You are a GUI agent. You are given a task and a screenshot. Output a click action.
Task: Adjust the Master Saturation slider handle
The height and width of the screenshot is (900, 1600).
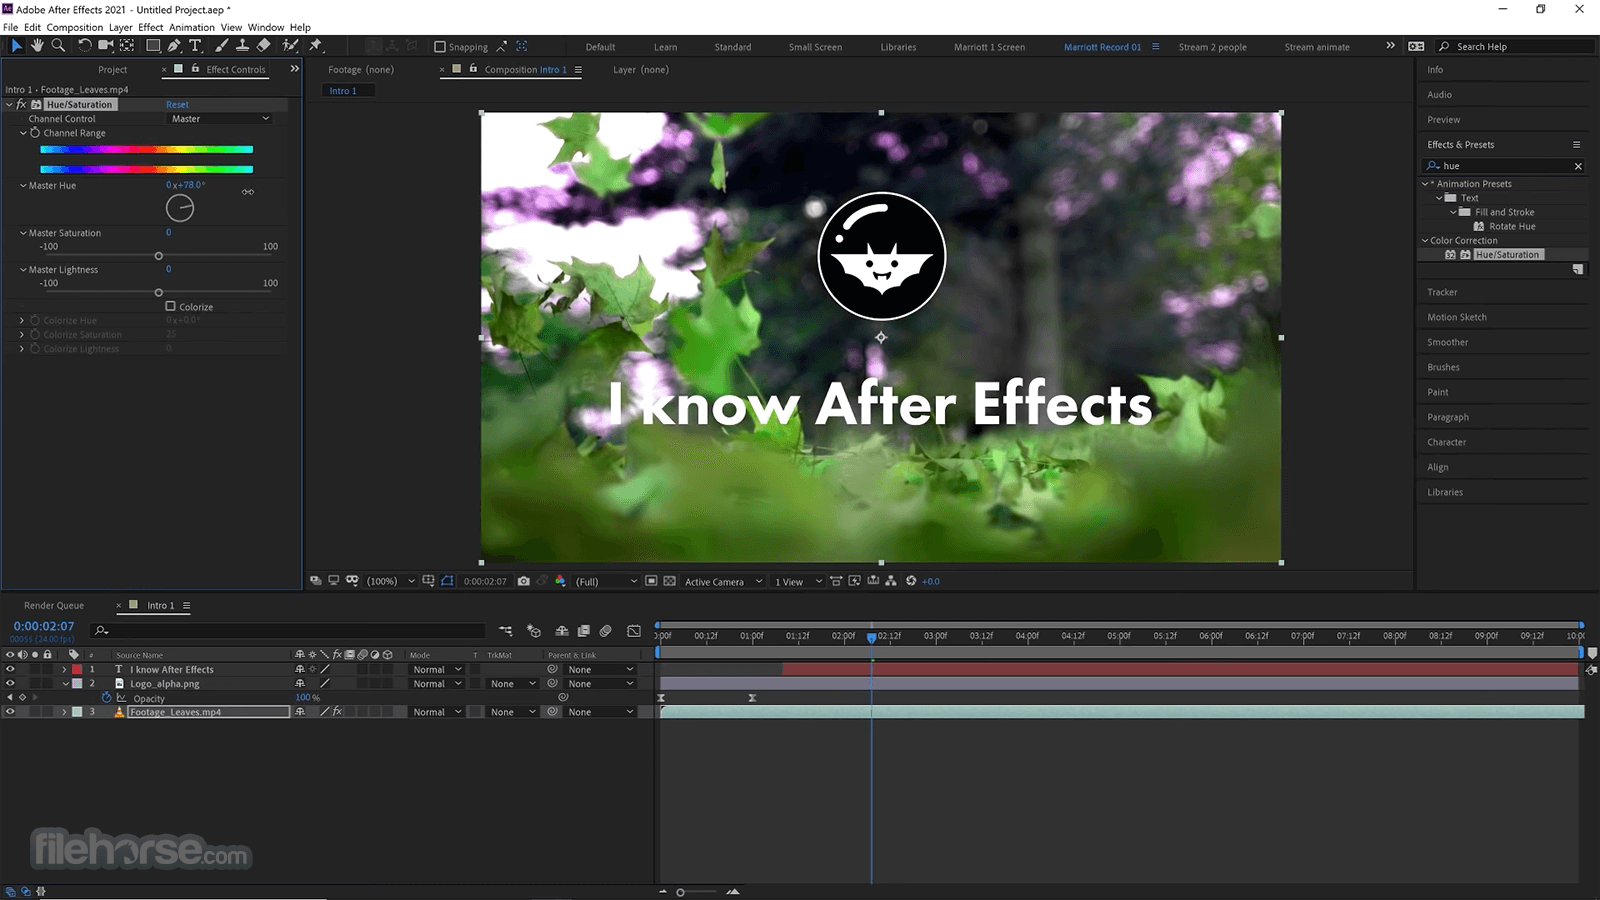click(158, 256)
